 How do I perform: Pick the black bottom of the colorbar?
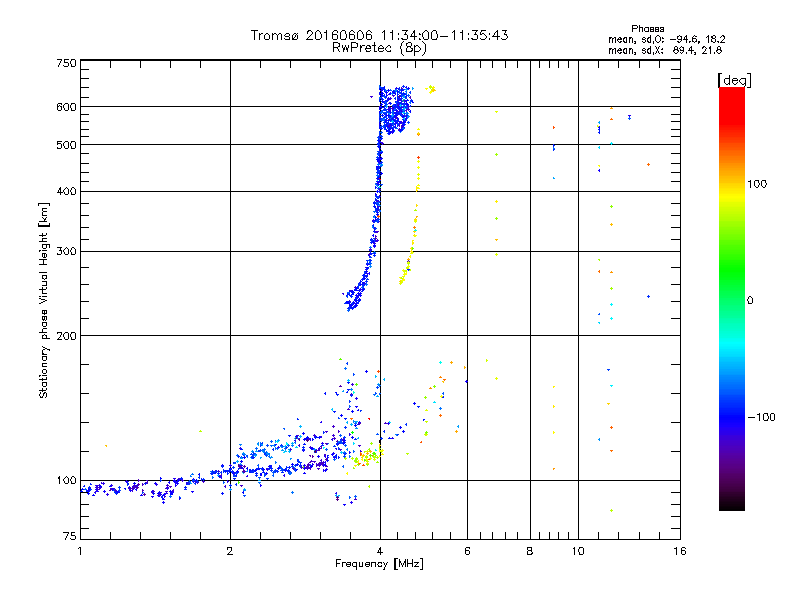(x=732, y=504)
